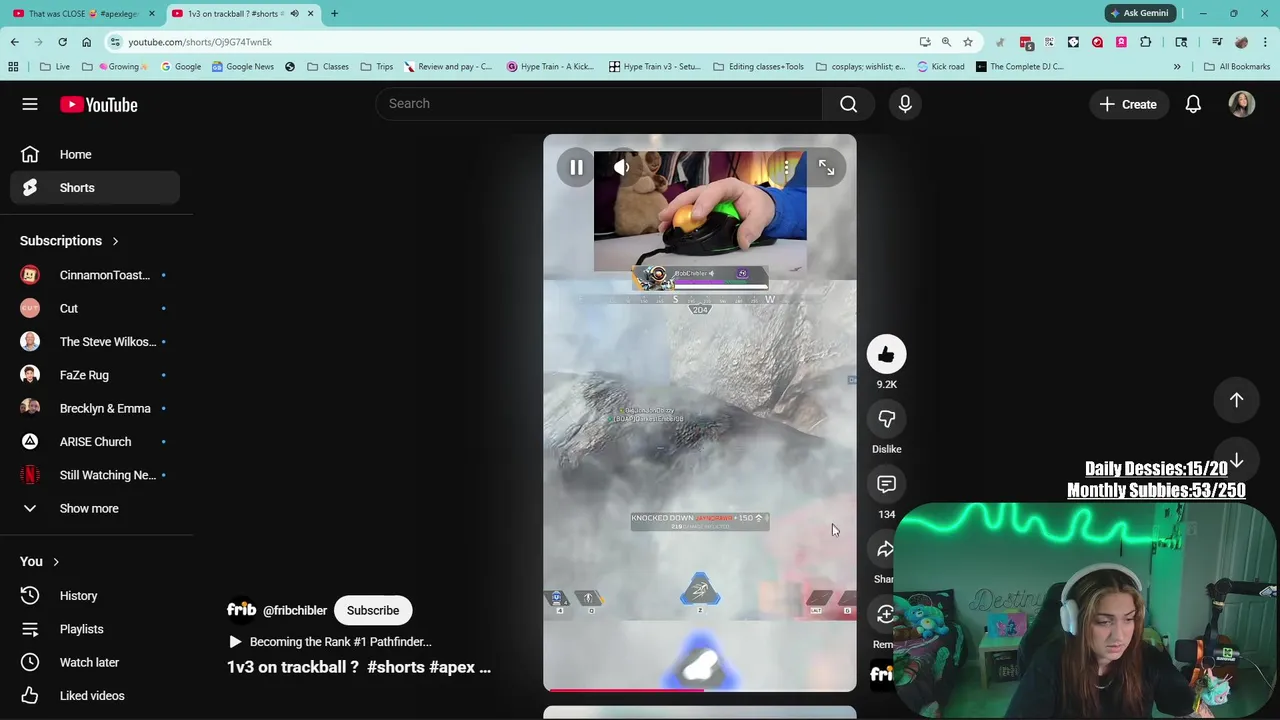The width and height of the screenshot is (1280, 720).
Task: Open Liked videos in the sidebar
Action: [x=95, y=696]
